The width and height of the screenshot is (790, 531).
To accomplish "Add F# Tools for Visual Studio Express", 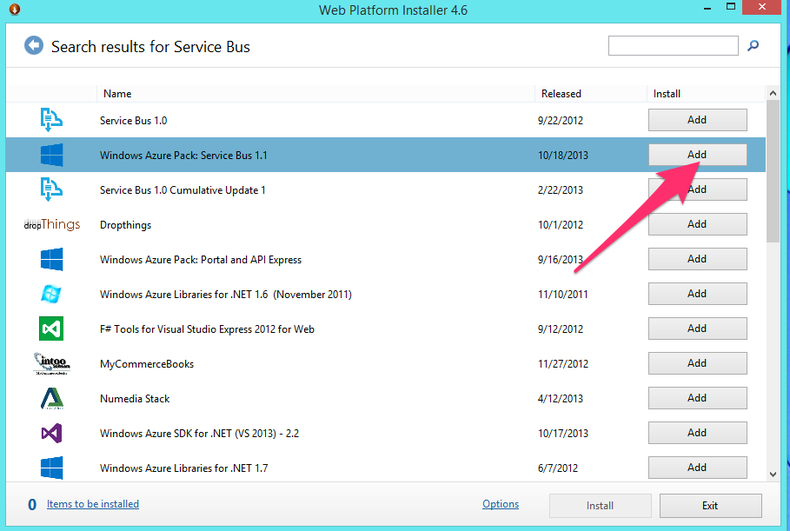I will coord(697,328).
